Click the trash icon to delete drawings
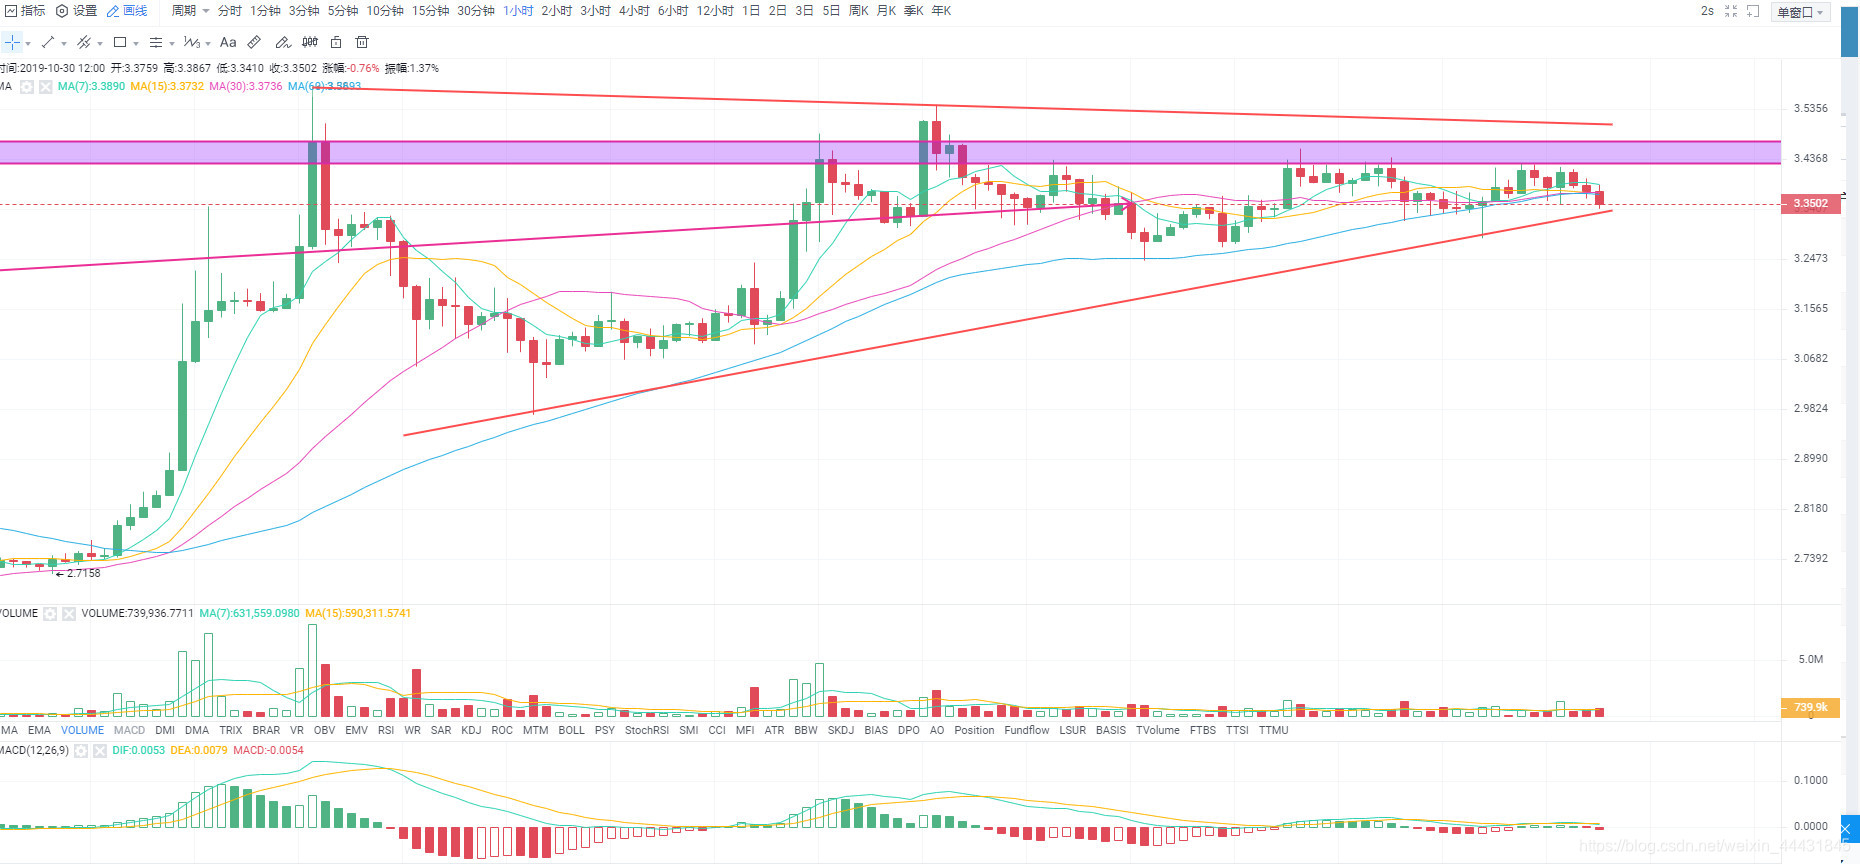Viewport: 1860px width, 864px height. pyautogui.click(x=362, y=42)
